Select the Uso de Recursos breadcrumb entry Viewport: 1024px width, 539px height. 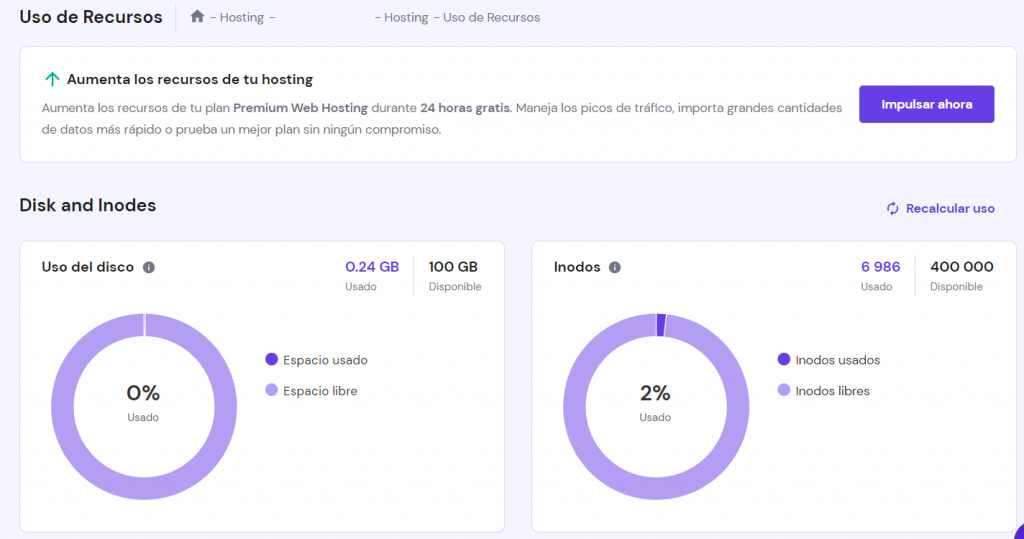coord(491,18)
